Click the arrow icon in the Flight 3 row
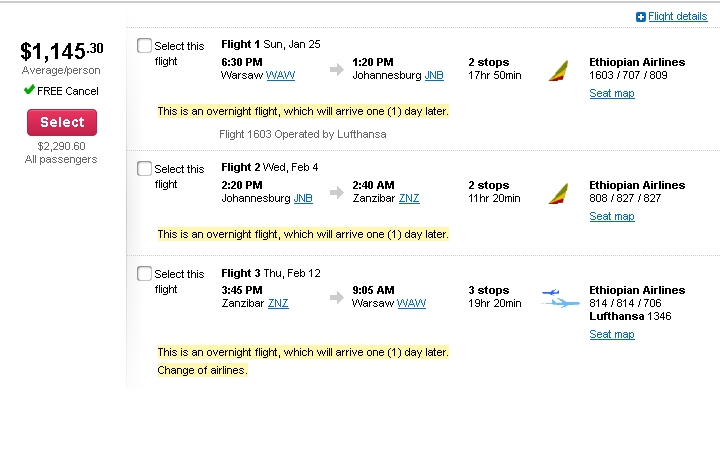This screenshot has height=465, width=720. tap(337, 297)
